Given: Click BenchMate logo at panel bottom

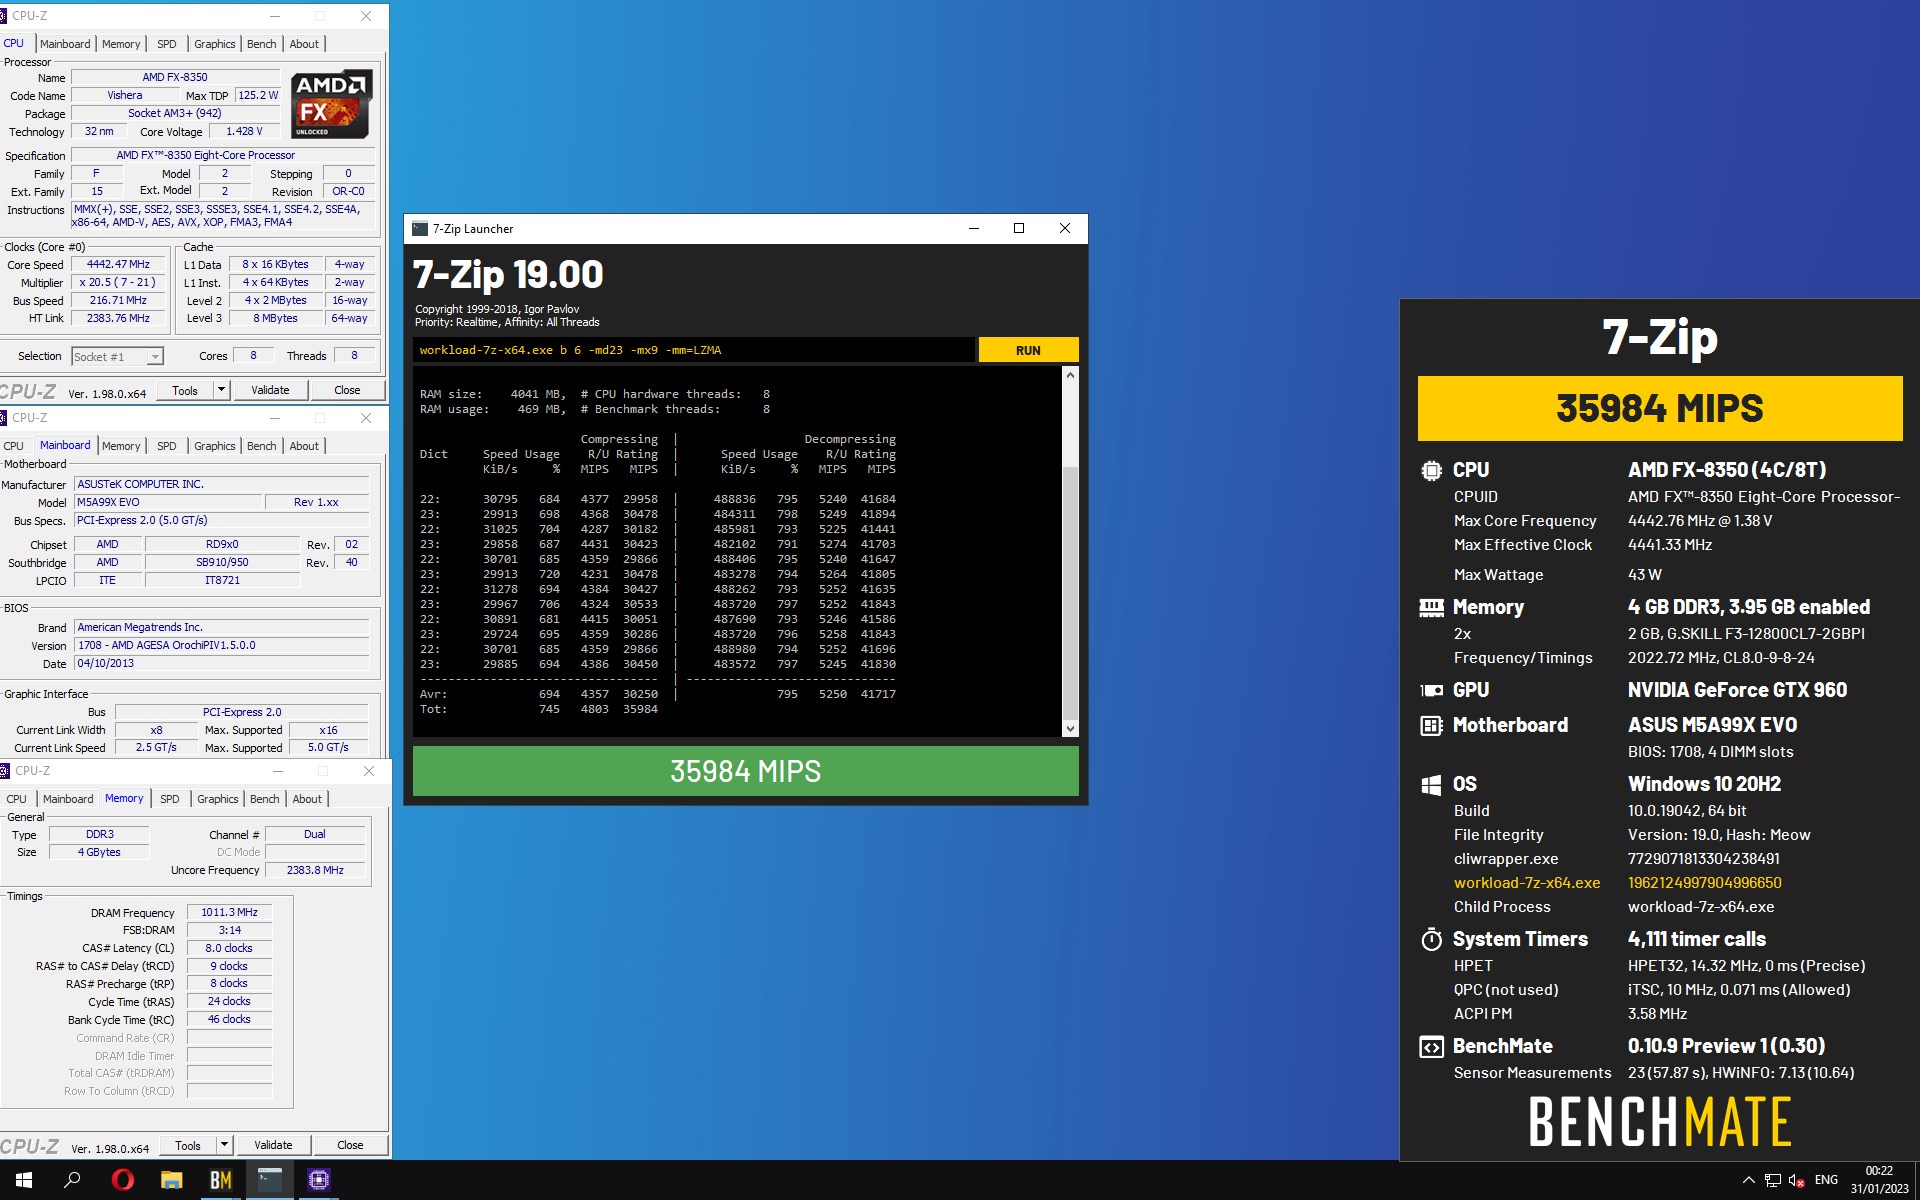Looking at the screenshot, I should coord(1660,1121).
